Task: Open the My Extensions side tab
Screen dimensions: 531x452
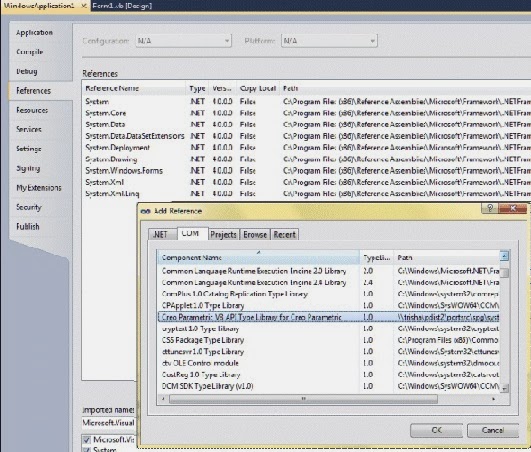Action: 39,188
